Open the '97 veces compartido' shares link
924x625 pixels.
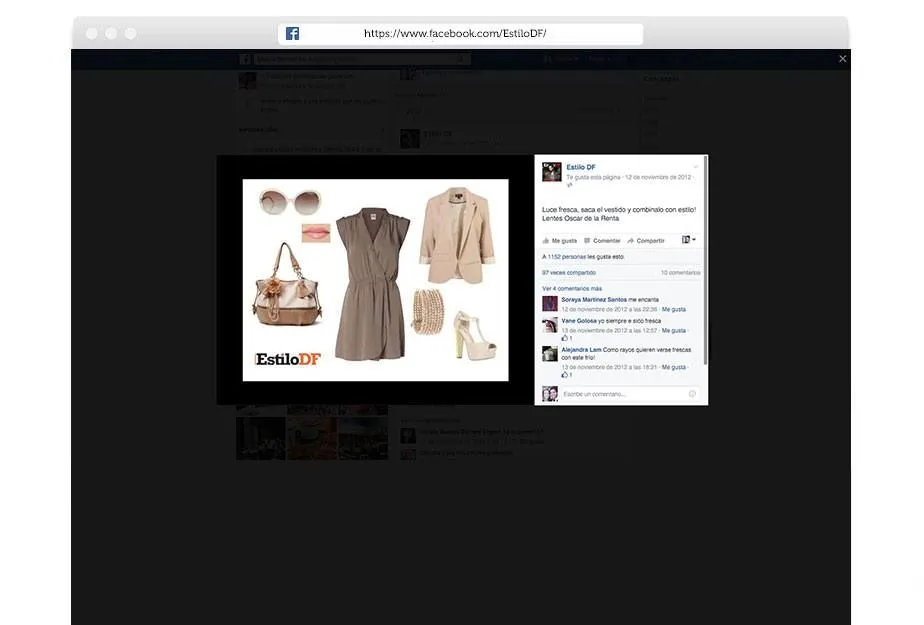569,273
